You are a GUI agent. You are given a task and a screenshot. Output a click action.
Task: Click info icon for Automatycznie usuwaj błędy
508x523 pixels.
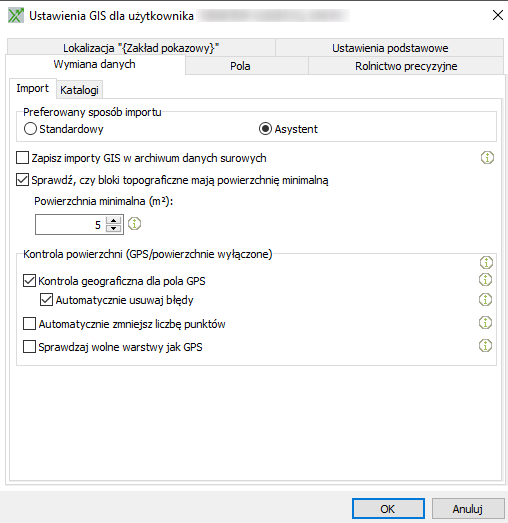tap(485, 300)
